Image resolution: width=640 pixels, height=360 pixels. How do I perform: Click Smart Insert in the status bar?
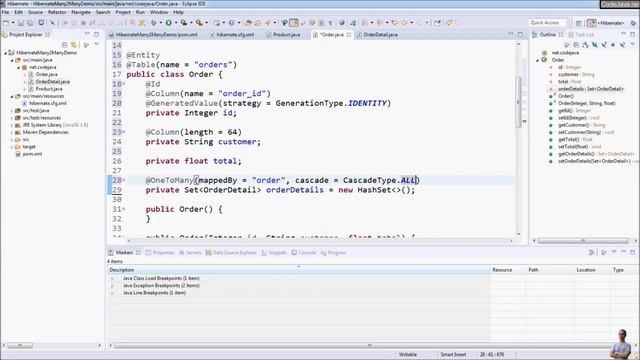(453, 354)
